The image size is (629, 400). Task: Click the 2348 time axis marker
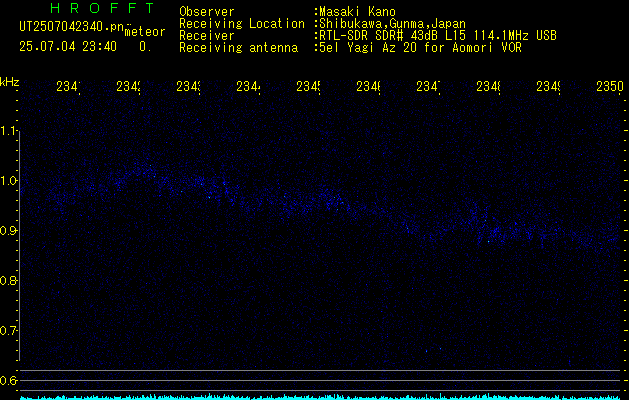[489, 86]
